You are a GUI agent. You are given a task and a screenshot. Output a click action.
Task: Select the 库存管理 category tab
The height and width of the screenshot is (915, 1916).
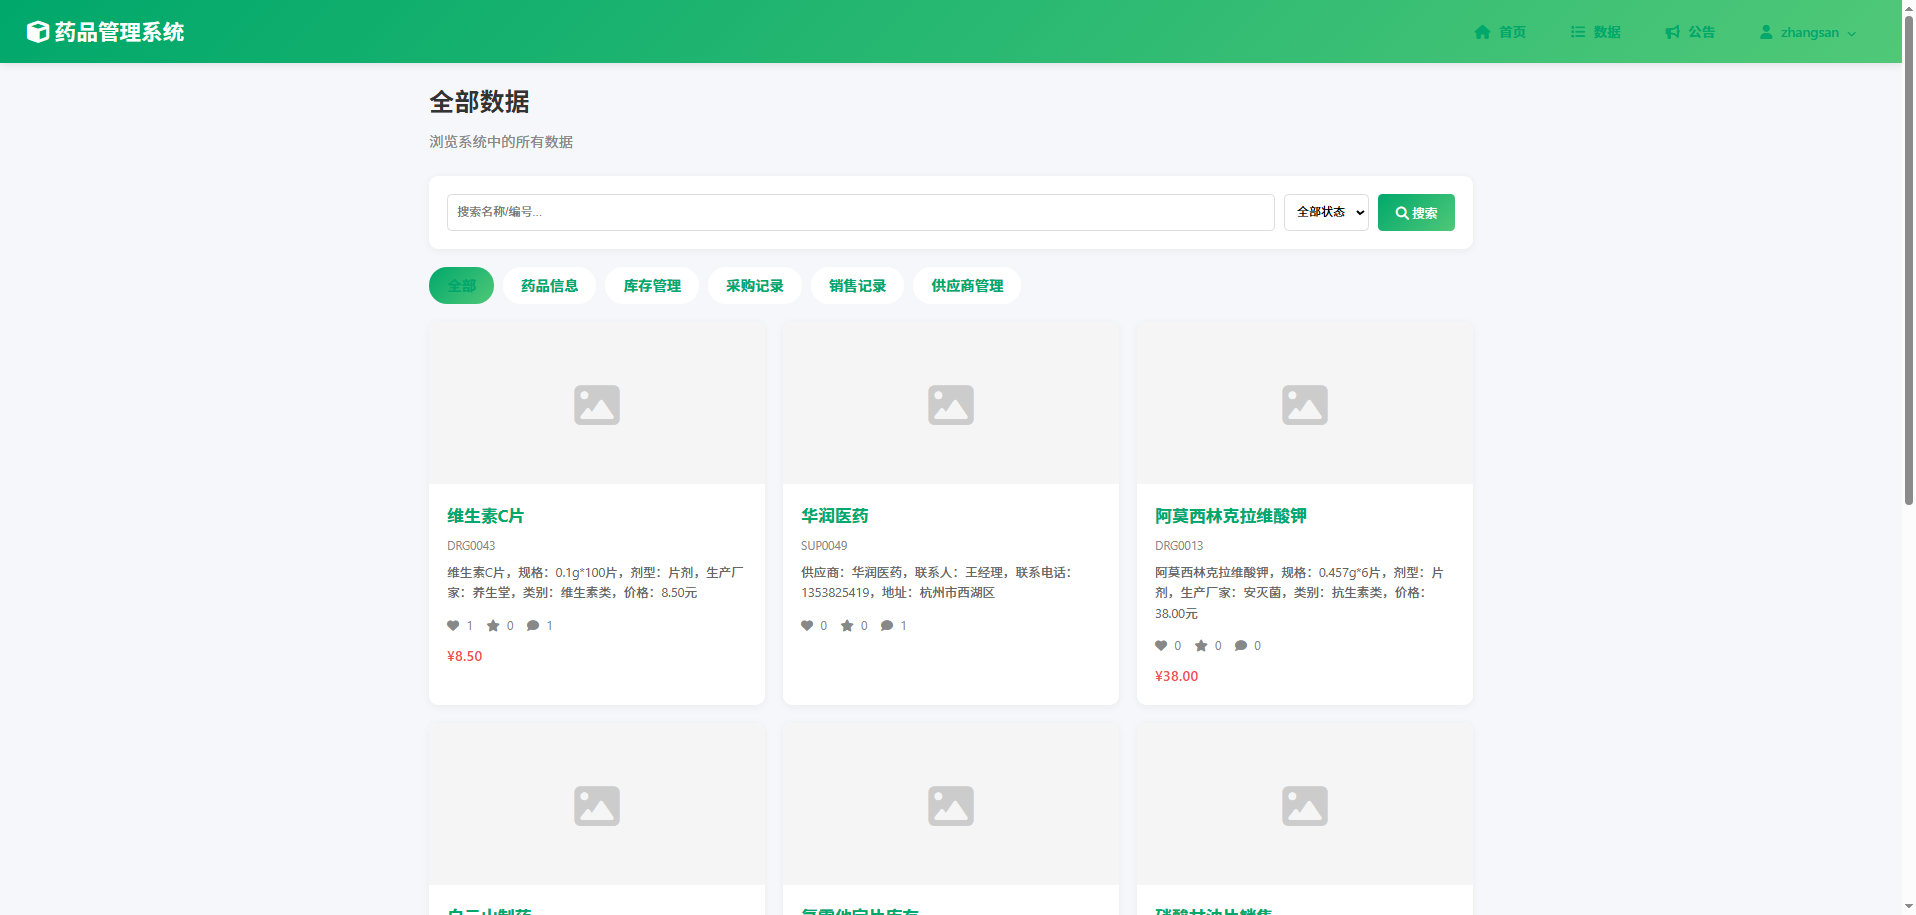pos(652,286)
